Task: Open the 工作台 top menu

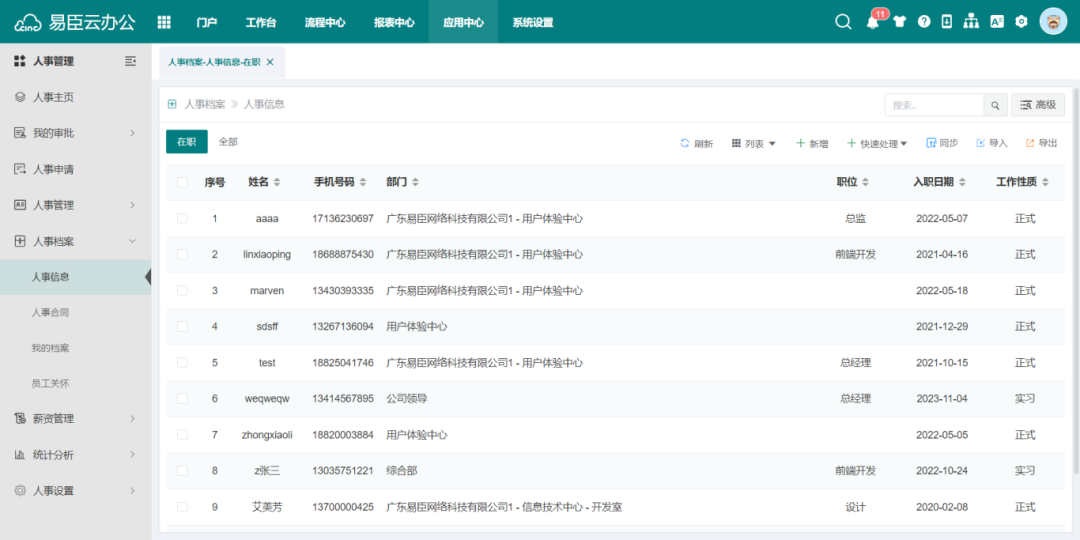Action: 261,22
